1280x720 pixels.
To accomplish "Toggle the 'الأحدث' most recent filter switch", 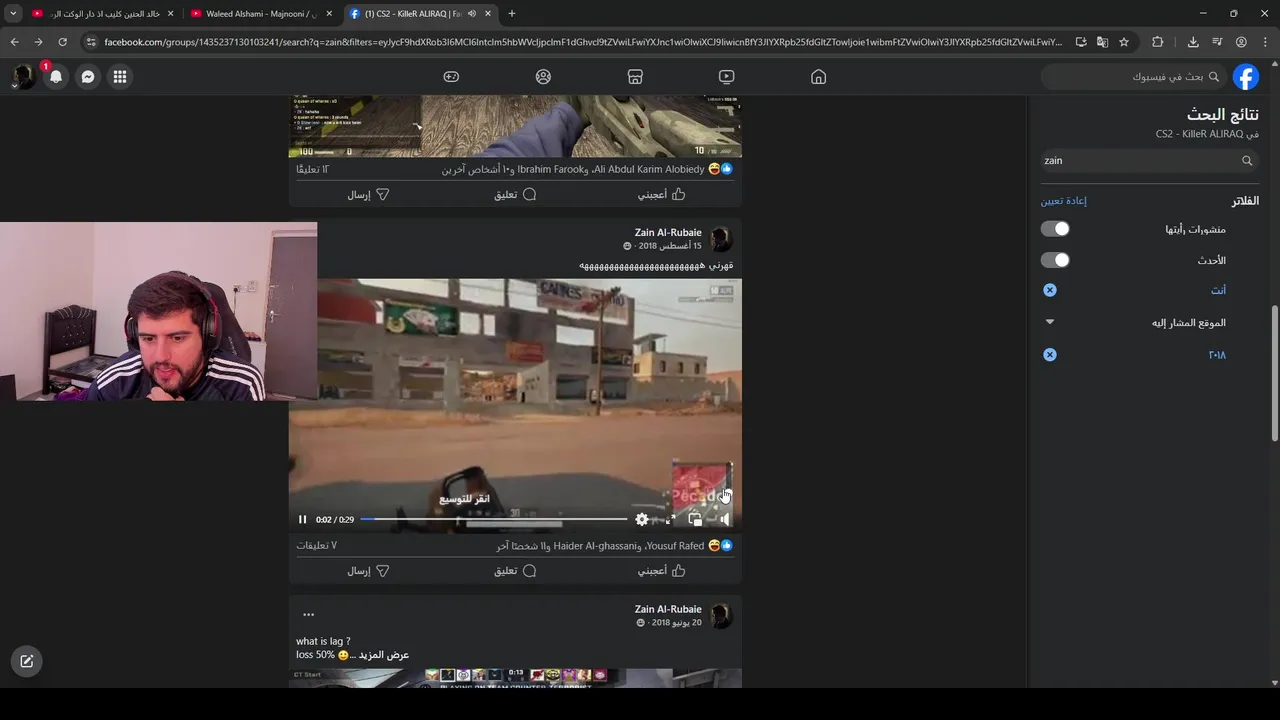I will coord(1055,260).
